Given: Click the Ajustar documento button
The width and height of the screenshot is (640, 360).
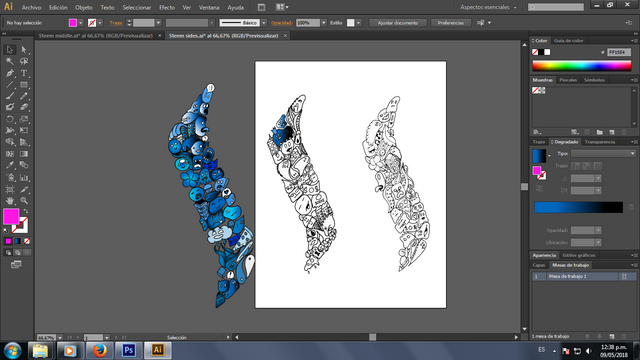Looking at the screenshot, I should (398, 23).
